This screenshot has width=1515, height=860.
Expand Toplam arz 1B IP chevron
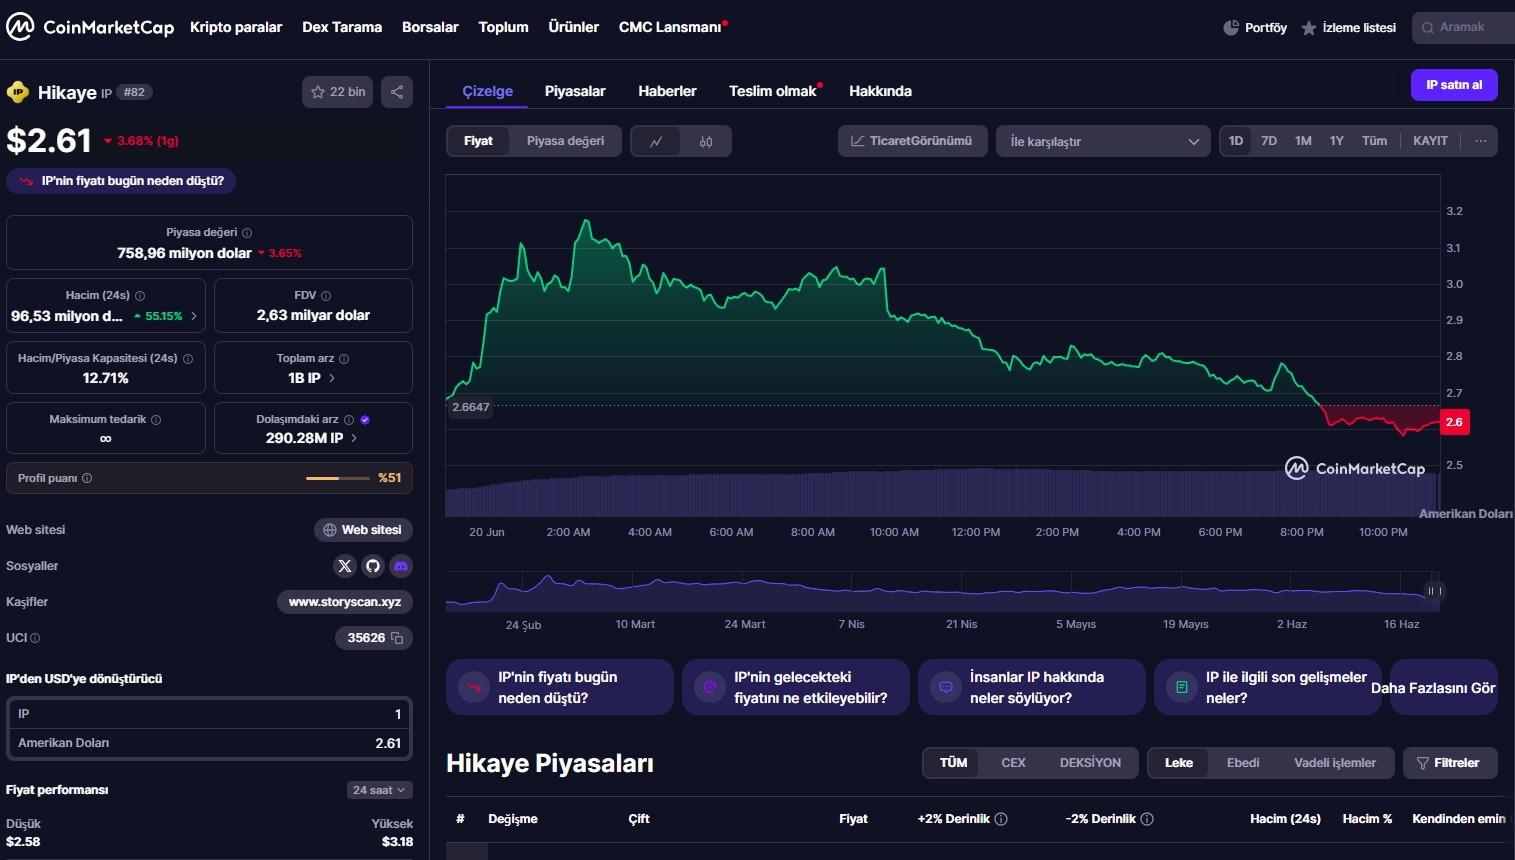pos(332,378)
